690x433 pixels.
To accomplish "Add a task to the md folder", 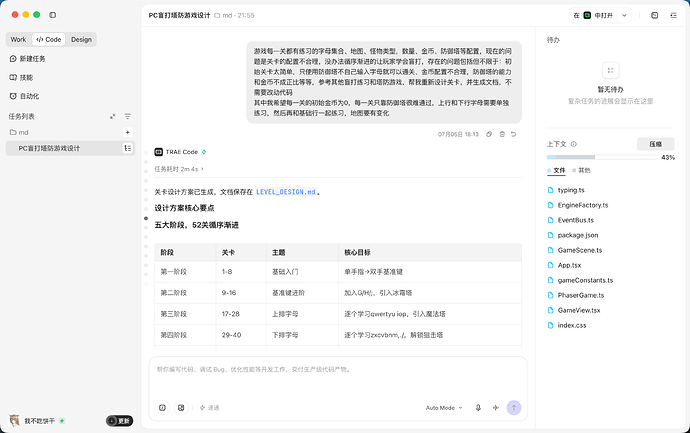I will pos(128,132).
